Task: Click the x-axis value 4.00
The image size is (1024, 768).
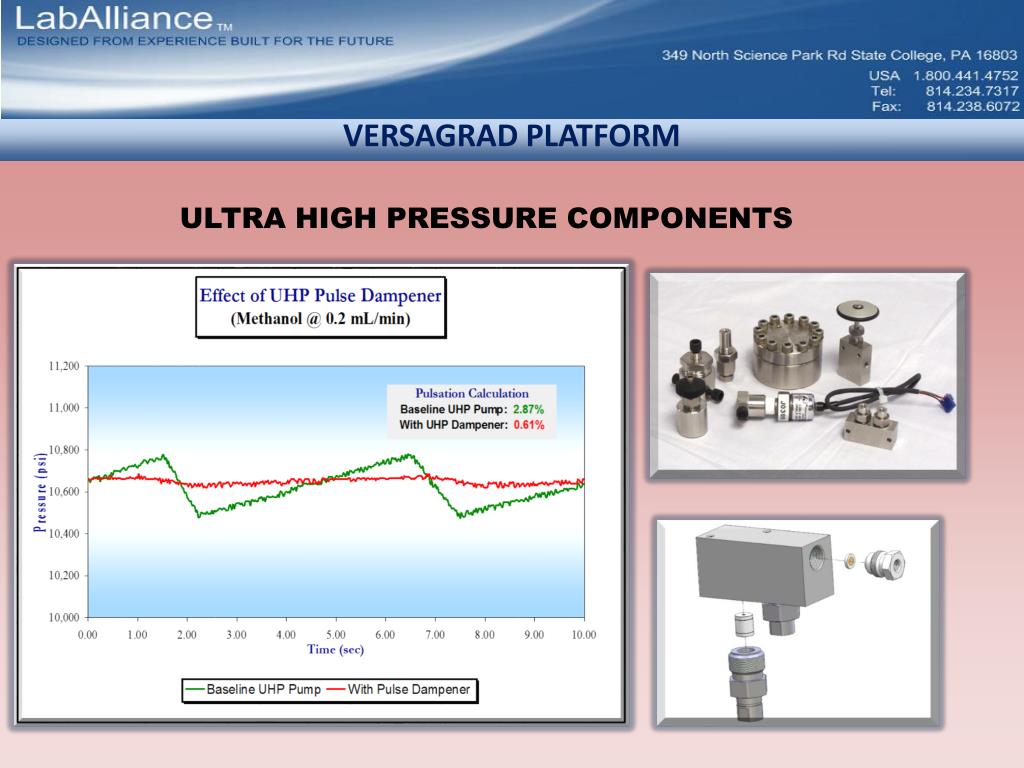Action: (x=286, y=635)
